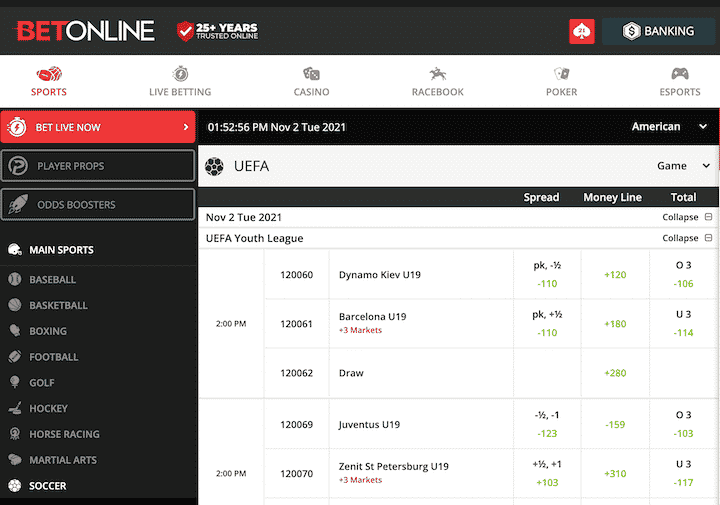Open the American odds format dropdown
The width and height of the screenshot is (720, 505).
(669, 127)
